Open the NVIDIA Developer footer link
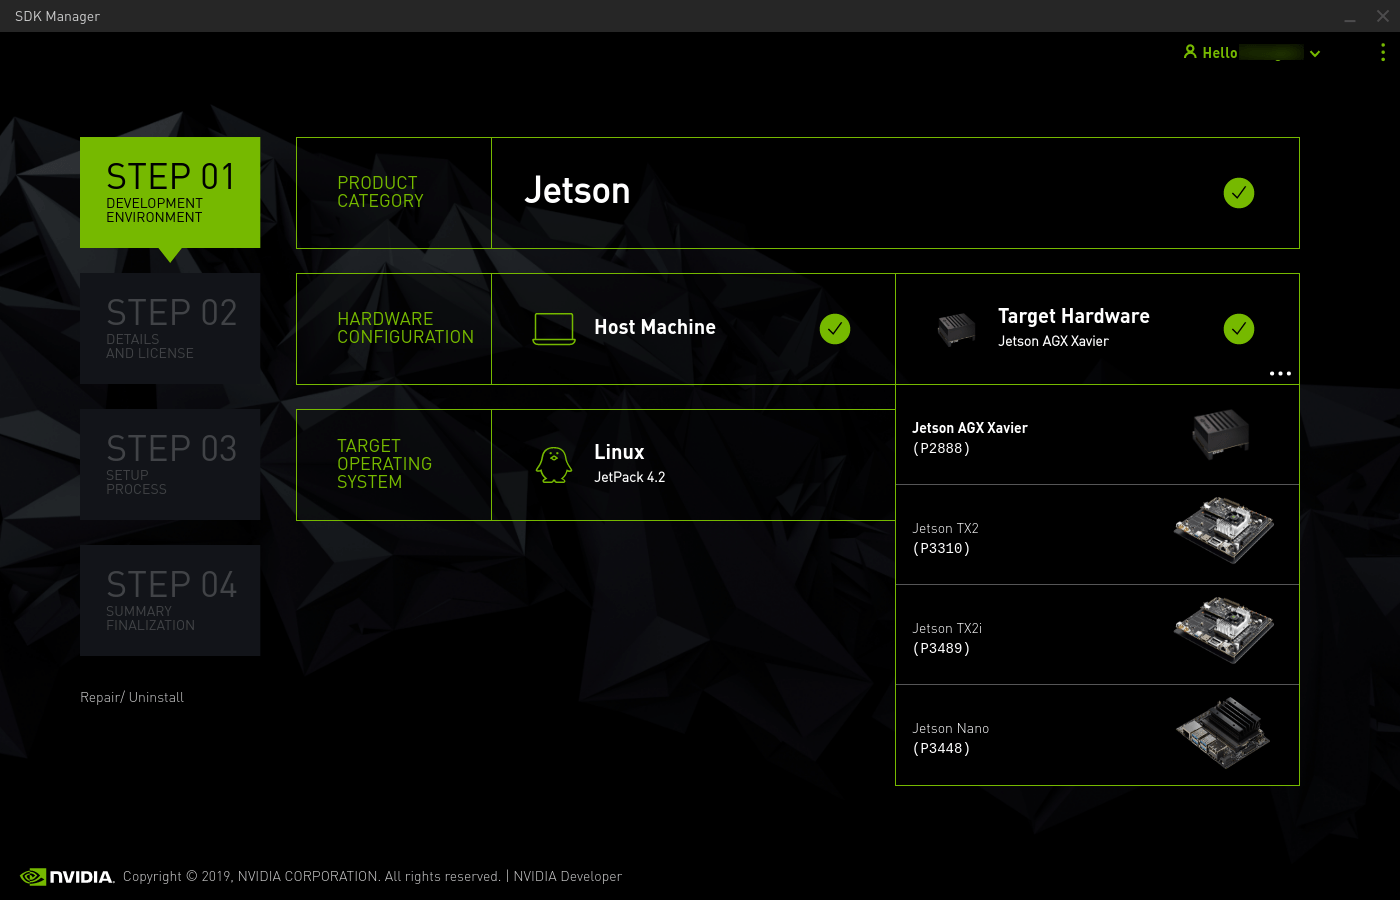Screen dimensions: 1400x900 tap(568, 876)
